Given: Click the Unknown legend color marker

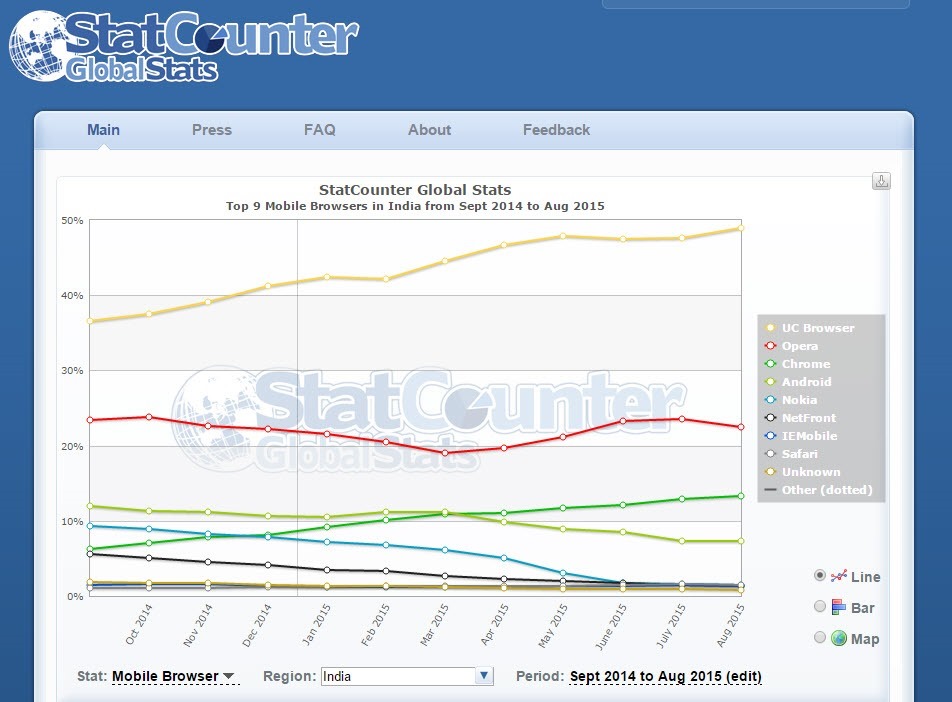Looking at the screenshot, I should click(x=770, y=472).
